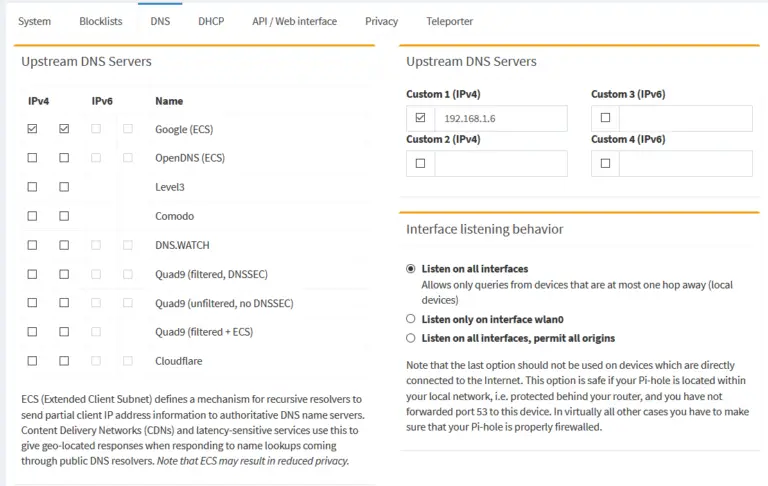Check second IPv6 box for OpenDNS (ECS)
This screenshot has height=486, width=768.
coord(128,158)
